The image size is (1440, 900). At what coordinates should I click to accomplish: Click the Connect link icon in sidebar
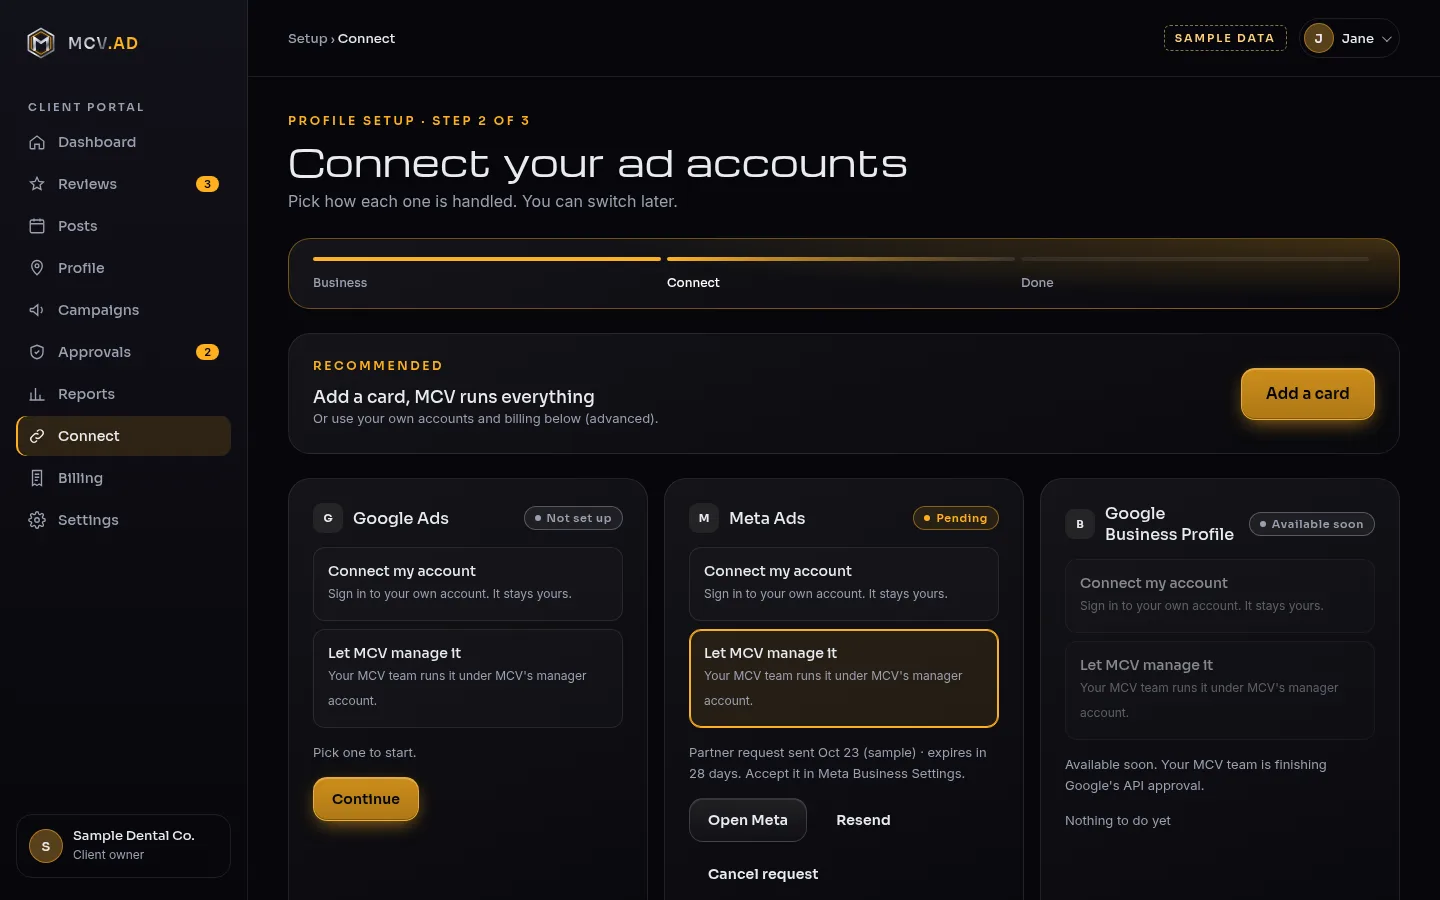point(37,436)
